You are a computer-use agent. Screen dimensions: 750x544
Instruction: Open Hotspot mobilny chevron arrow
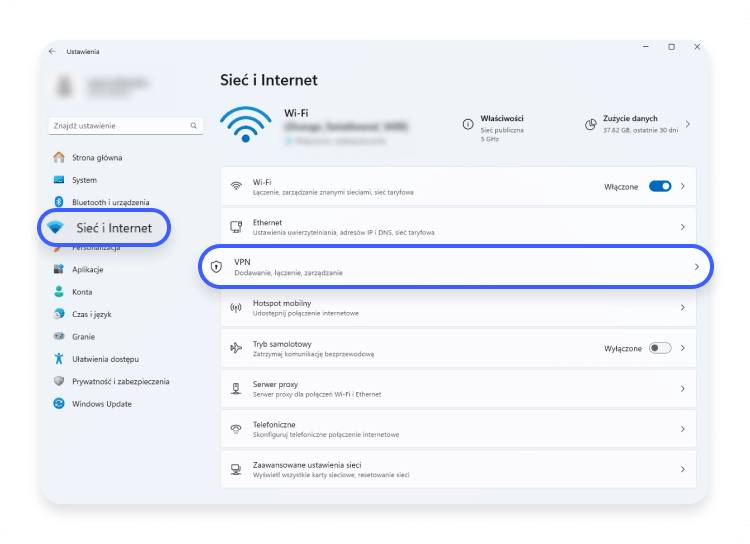pos(683,307)
